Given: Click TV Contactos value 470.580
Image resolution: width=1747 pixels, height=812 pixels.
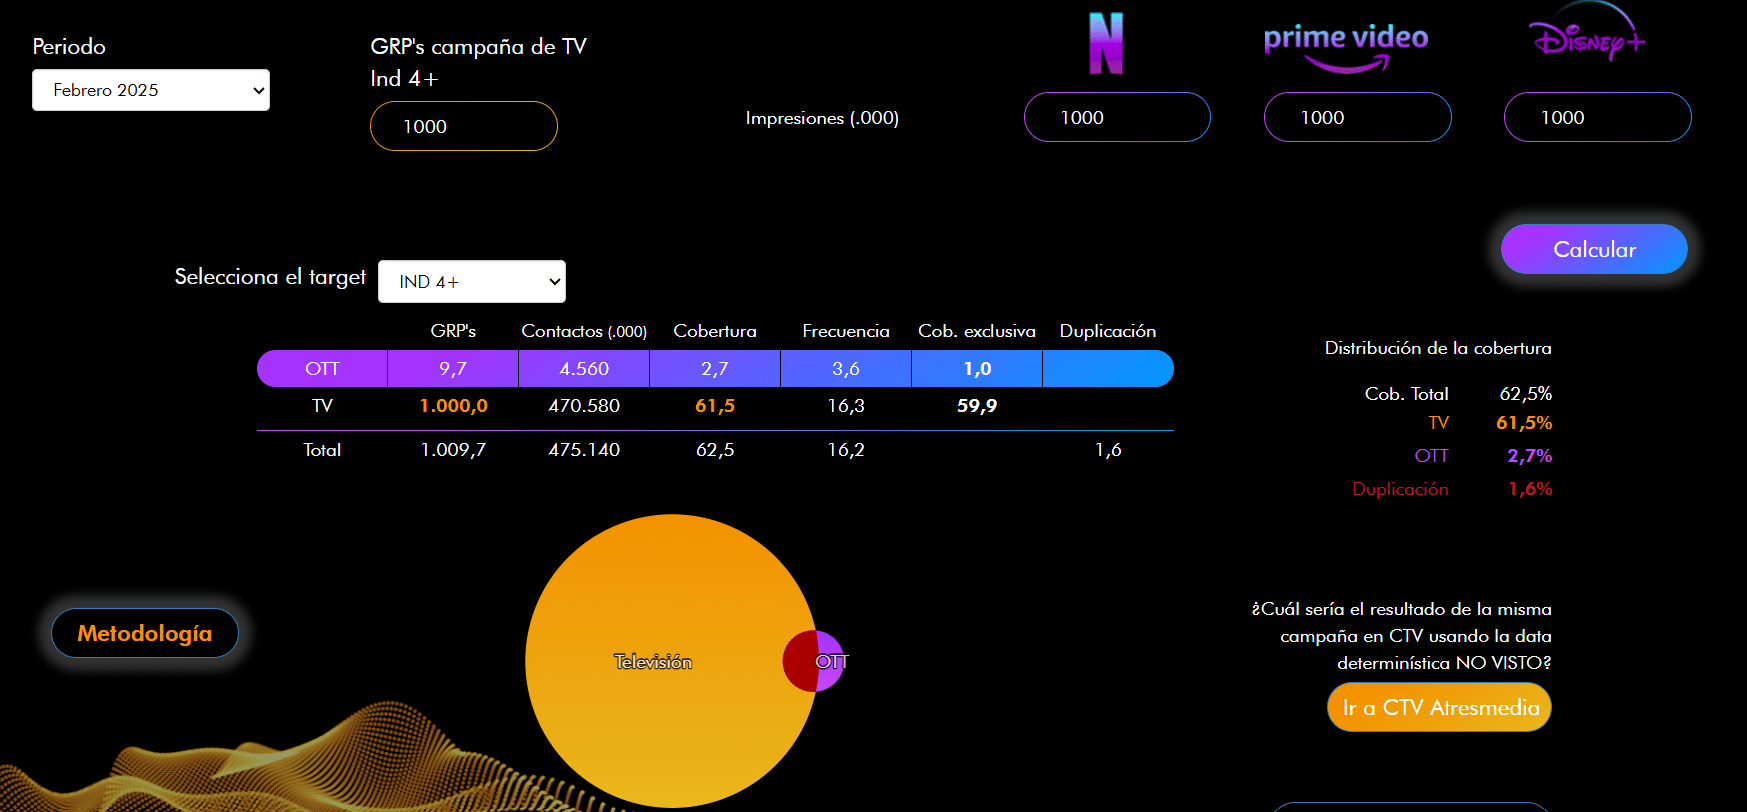Looking at the screenshot, I should (x=584, y=405).
